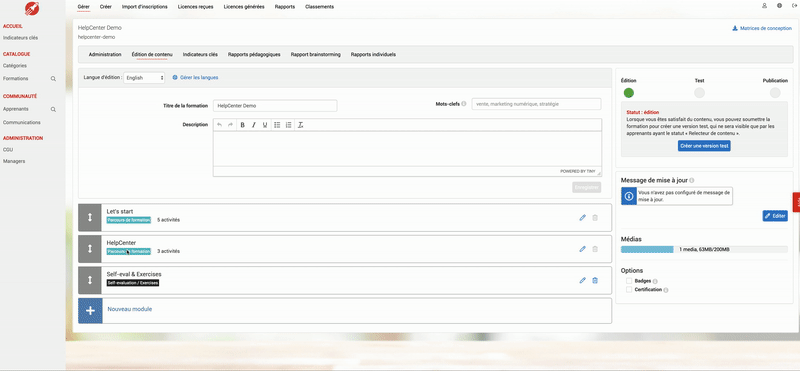Viewport: 800px width, 371px height.
Task: Insert a bullet list in the description editor
Action: (x=277, y=125)
